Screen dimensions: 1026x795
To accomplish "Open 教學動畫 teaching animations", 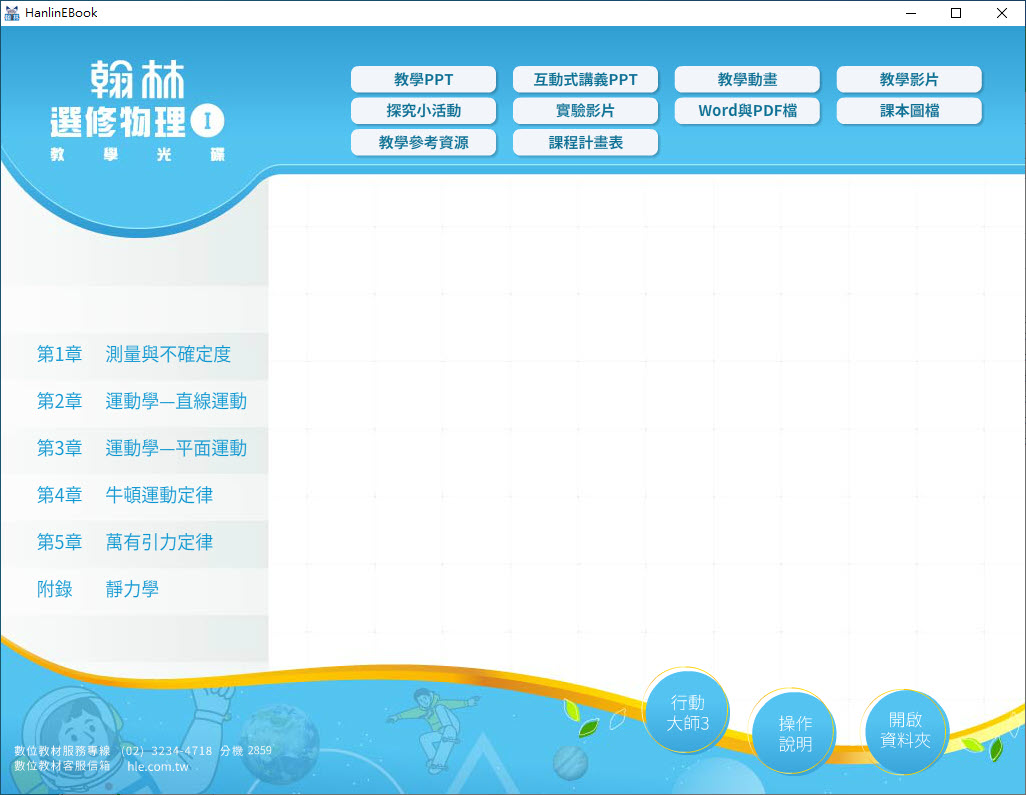I will click(x=747, y=80).
